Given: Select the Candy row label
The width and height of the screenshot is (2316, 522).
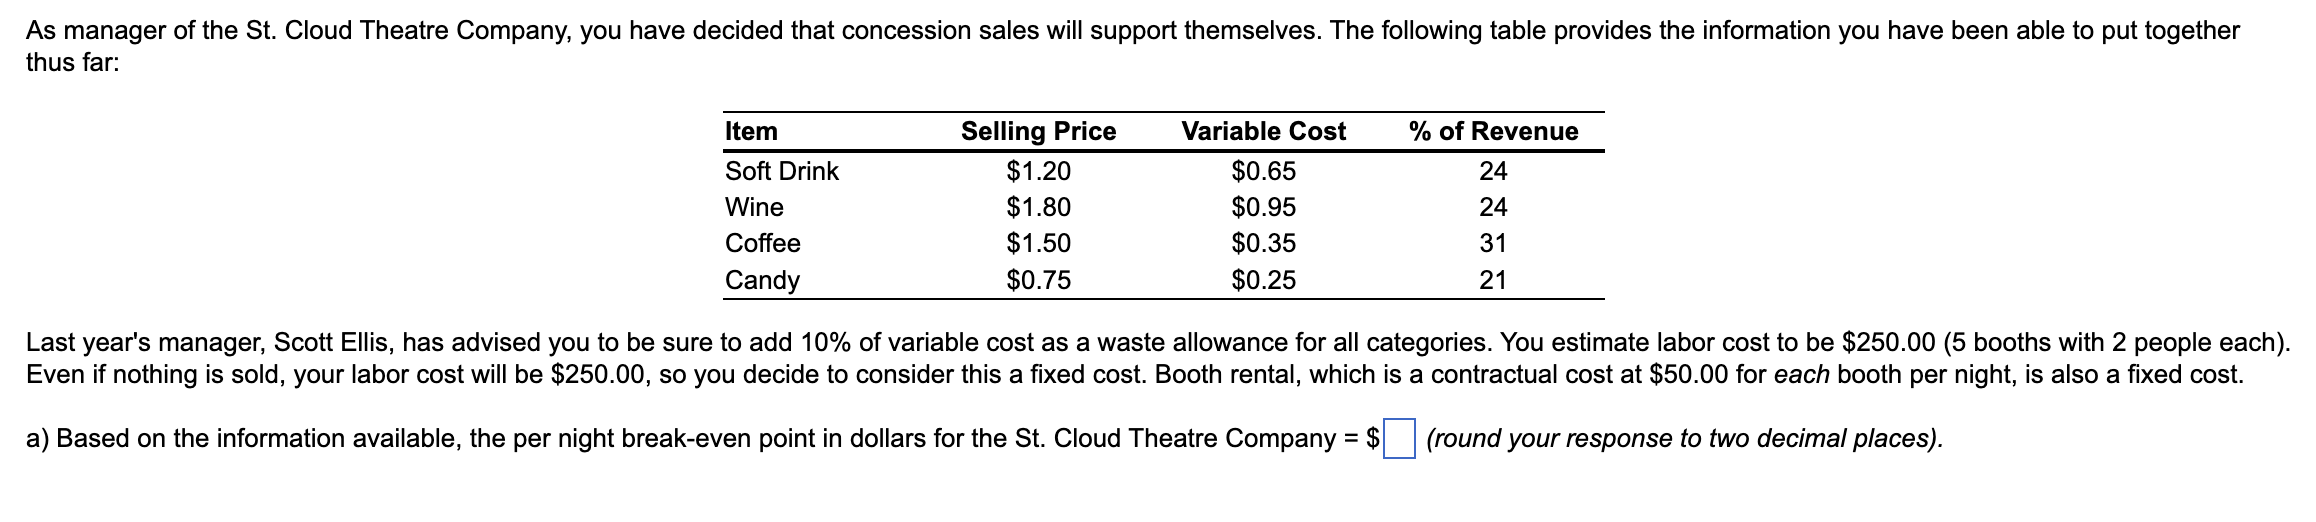Looking at the screenshot, I should click(x=762, y=280).
